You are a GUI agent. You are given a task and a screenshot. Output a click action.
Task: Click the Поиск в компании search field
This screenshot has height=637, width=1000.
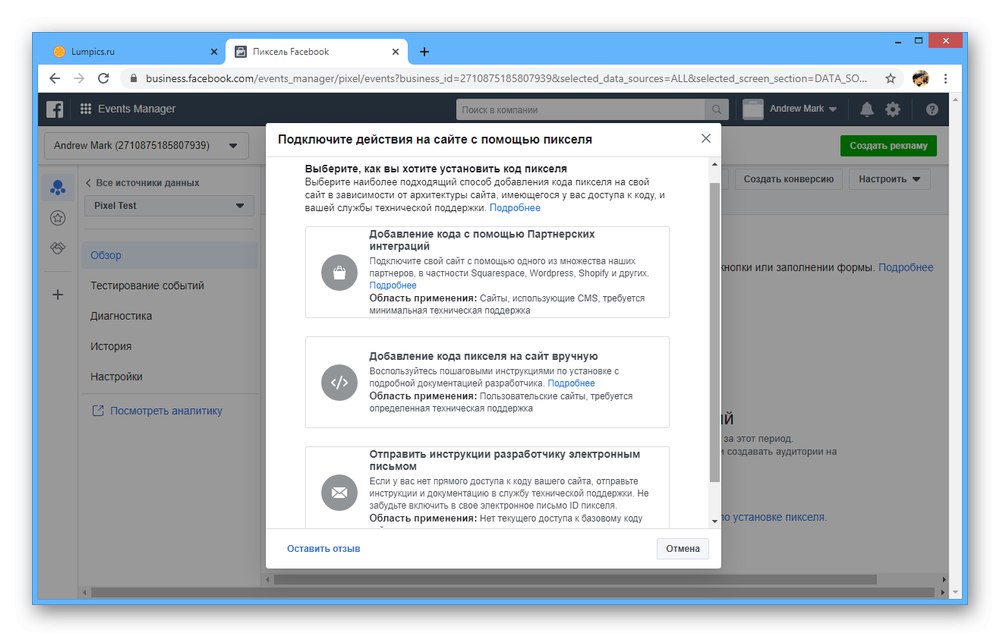click(580, 110)
